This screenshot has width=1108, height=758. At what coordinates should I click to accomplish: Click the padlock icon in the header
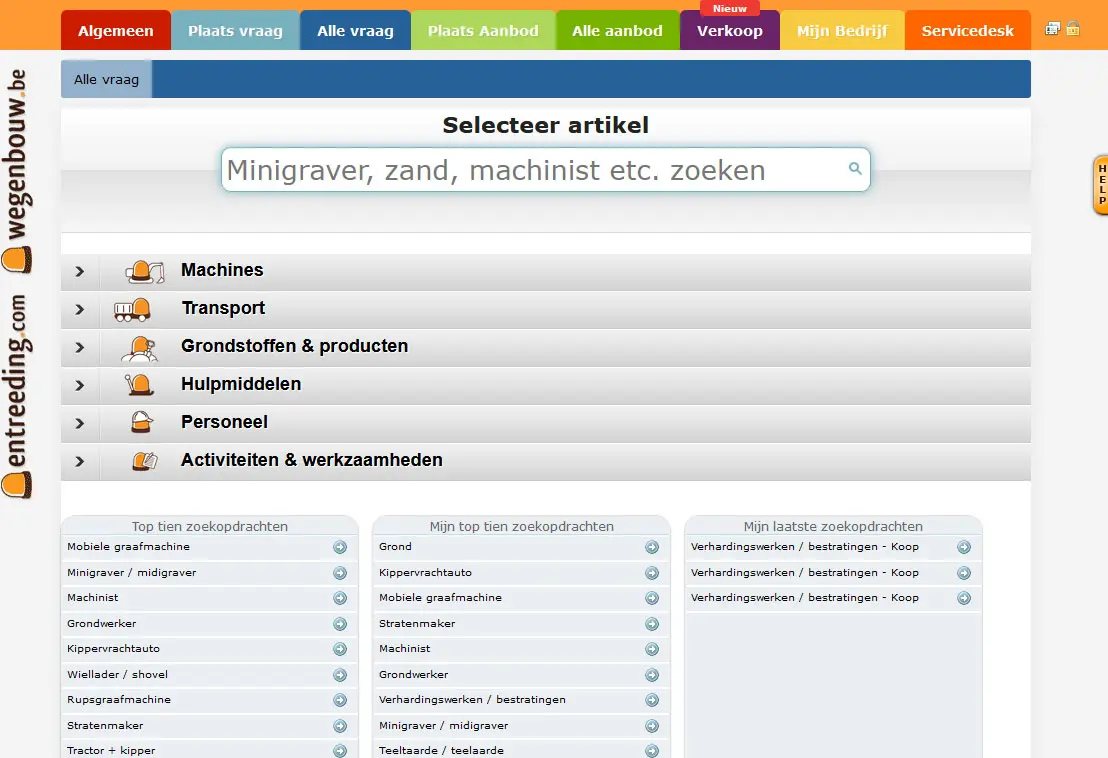(1073, 28)
